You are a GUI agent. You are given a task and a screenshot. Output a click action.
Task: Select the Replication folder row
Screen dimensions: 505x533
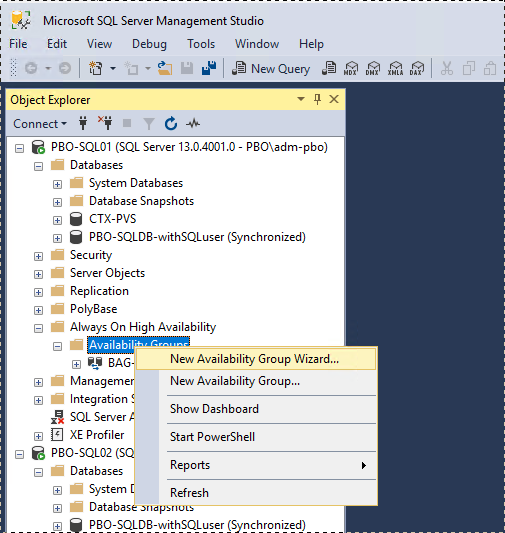pos(99,291)
